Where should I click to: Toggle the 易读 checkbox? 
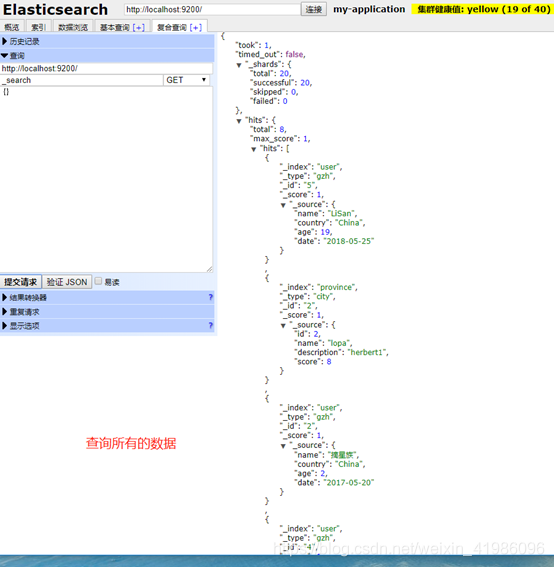tap(98, 281)
